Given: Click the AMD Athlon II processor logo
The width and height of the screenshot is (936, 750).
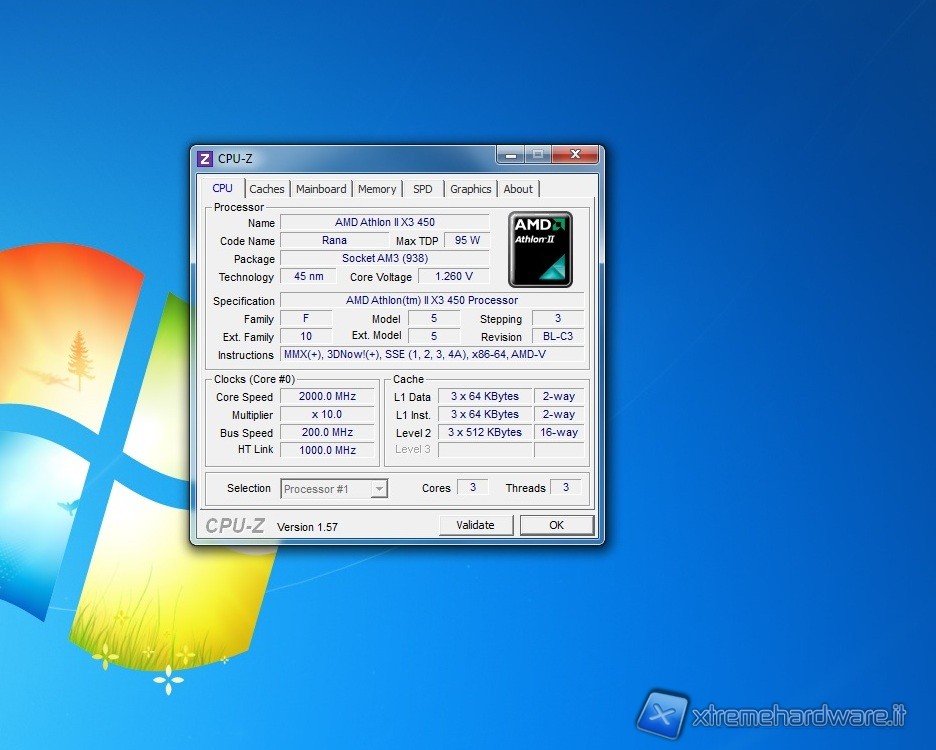Looking at the screenshot, I should coord(540,249).
